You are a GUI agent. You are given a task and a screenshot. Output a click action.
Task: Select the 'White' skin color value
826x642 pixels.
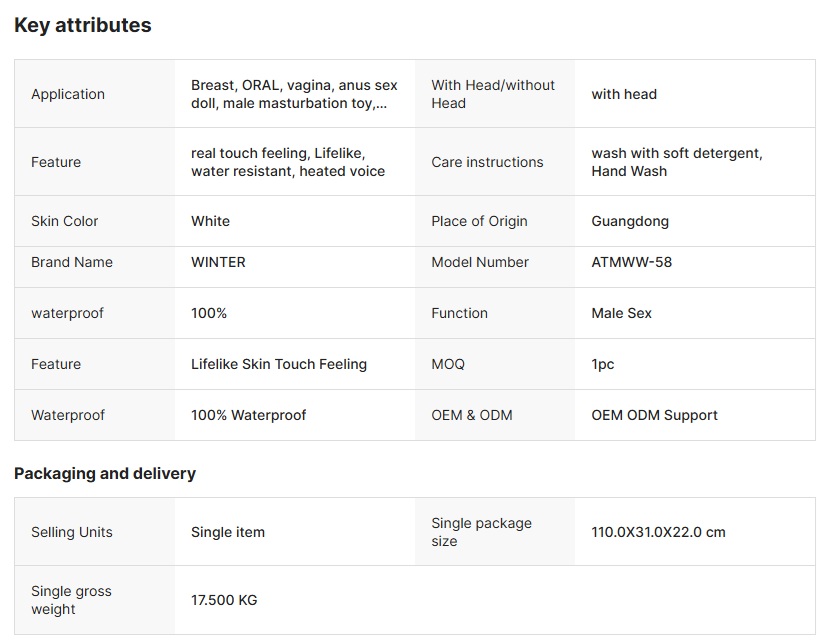tap(210, 221)
